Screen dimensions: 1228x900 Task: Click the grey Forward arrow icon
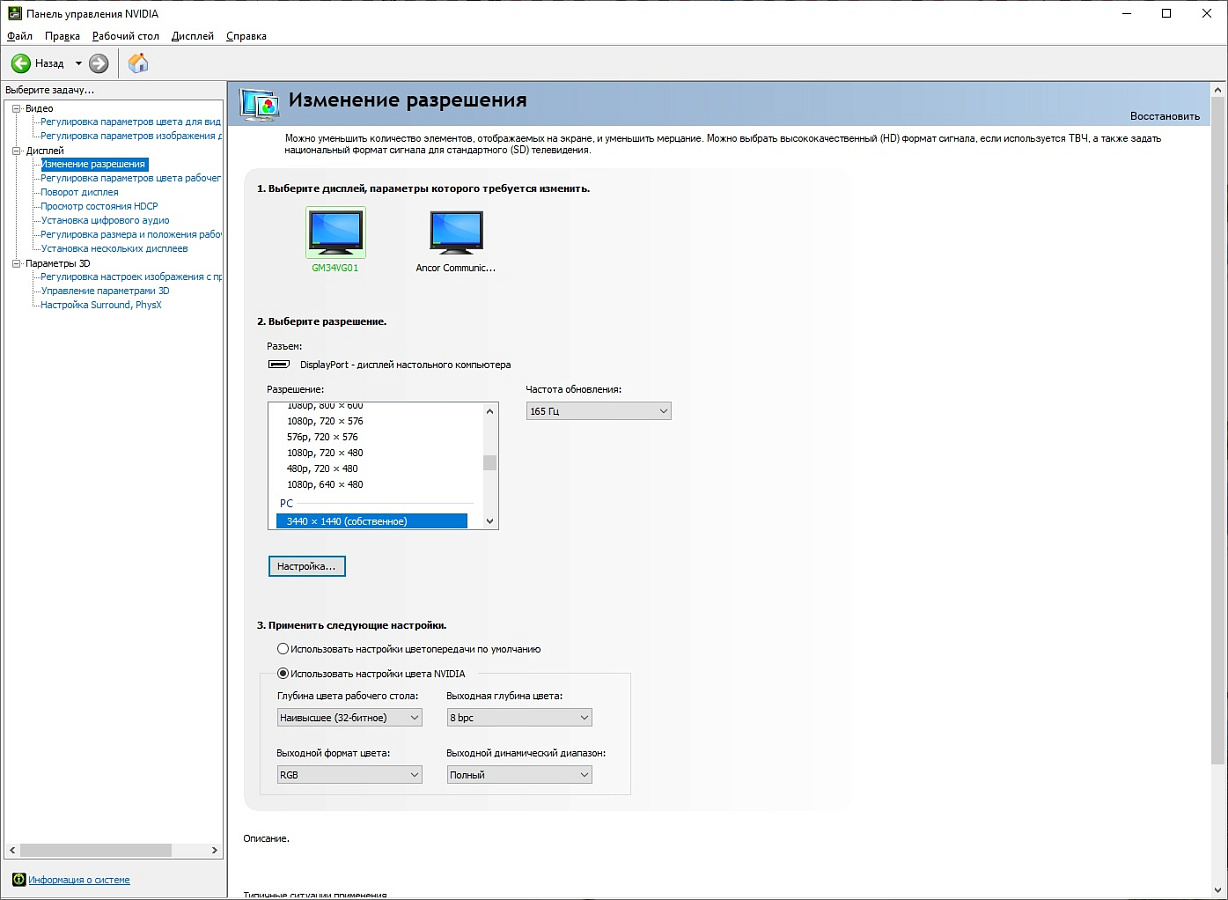pyautogui.click(x=98, y=63)
